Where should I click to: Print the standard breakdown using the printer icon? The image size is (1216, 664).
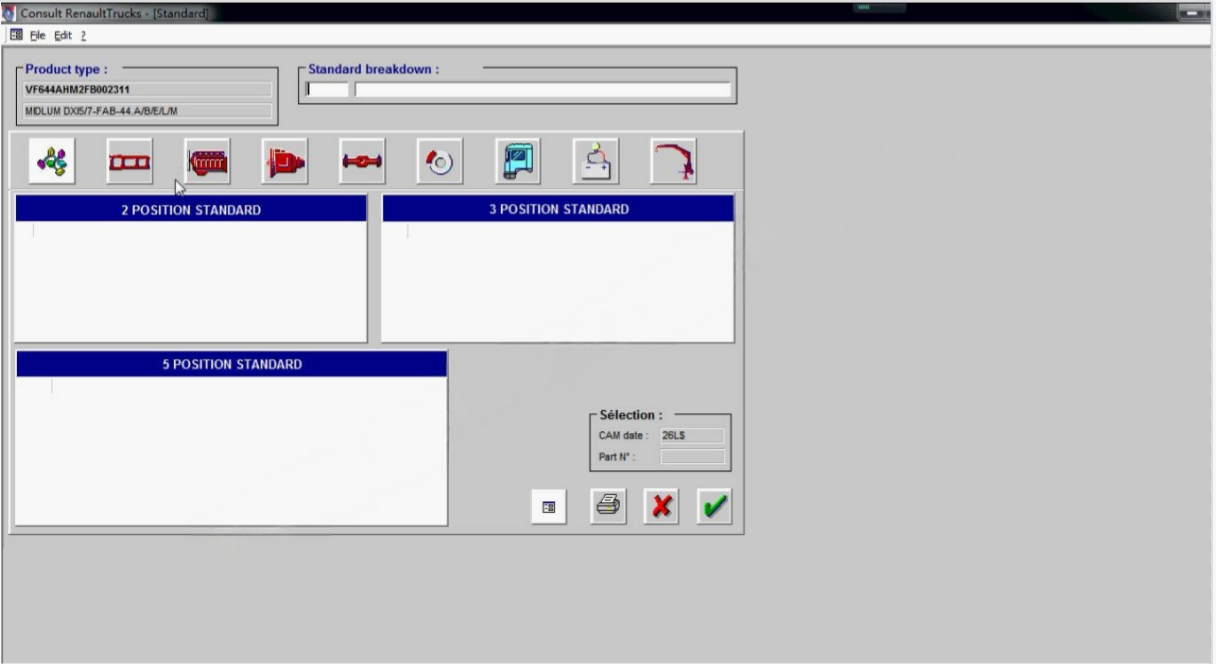pyautogui.click(x=608, y=507)
